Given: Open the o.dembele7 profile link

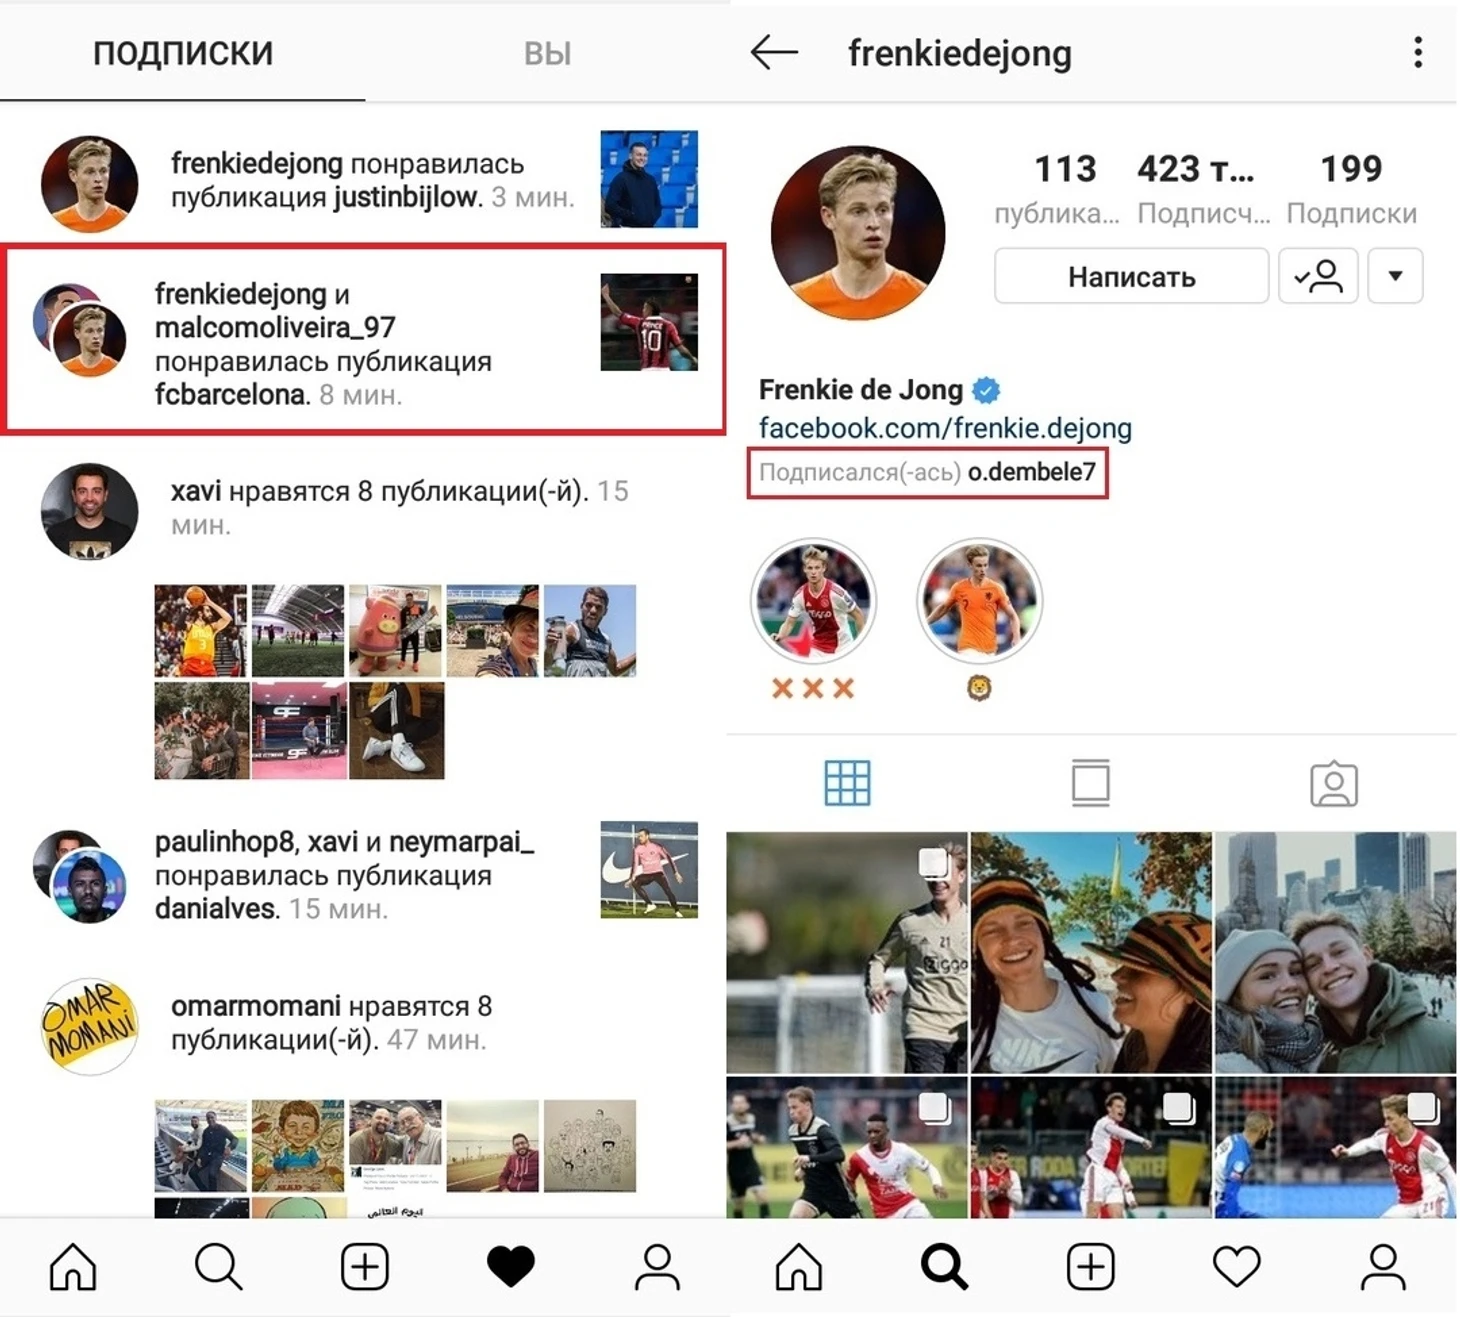Looking at the screenshot, I should click(1032, 472).
